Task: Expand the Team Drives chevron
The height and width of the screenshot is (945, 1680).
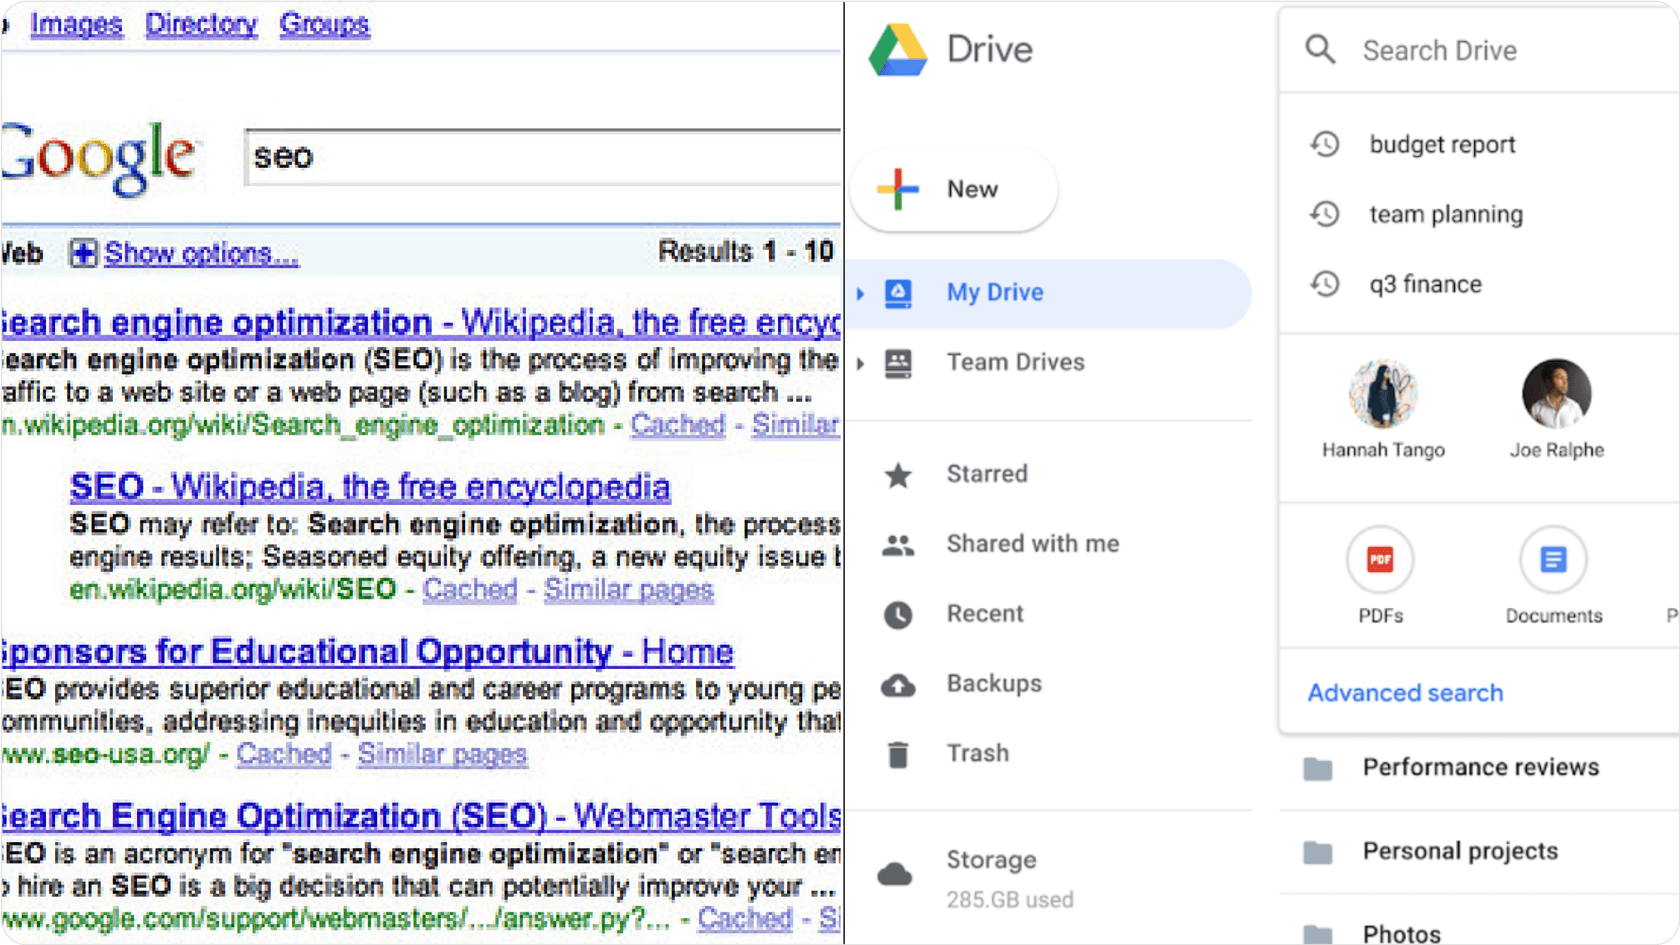Action: (x=861, y=363)
